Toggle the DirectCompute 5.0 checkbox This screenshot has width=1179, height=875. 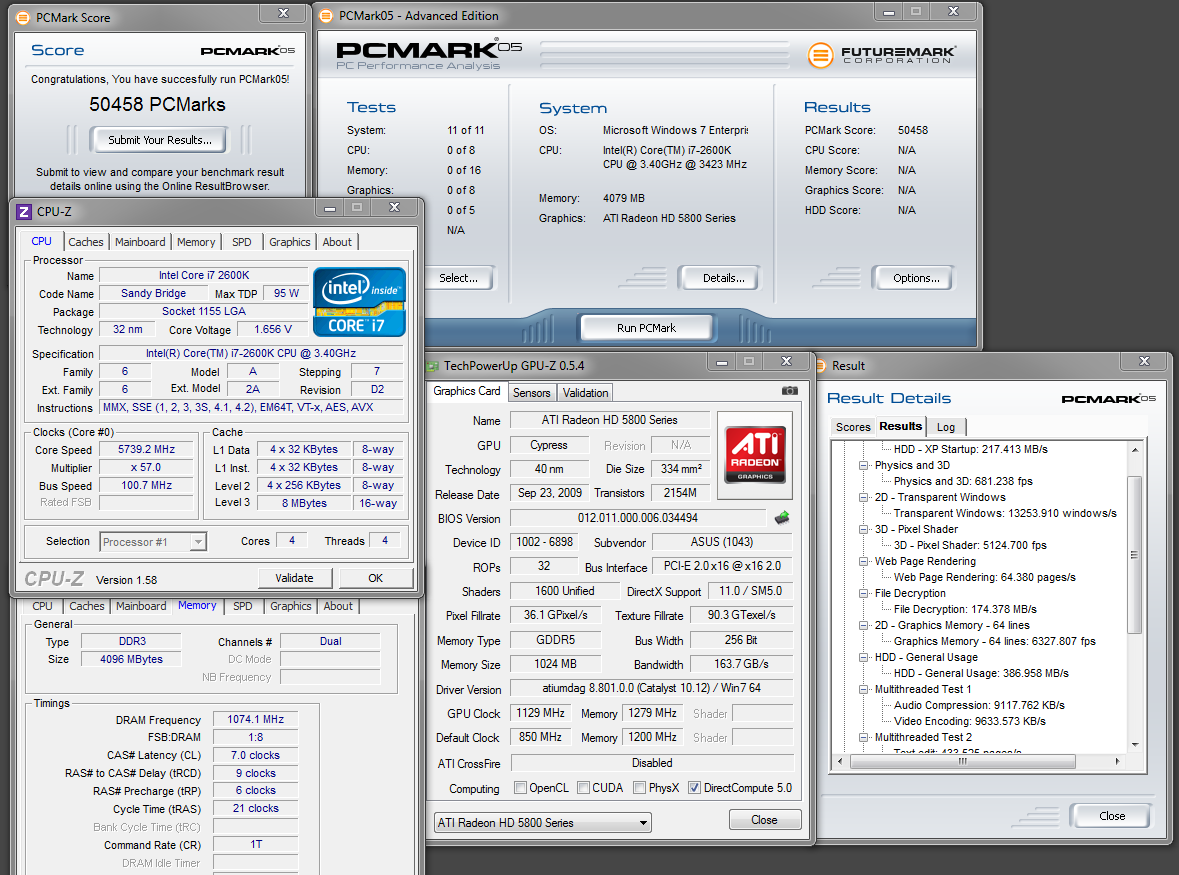coord(694,787)
